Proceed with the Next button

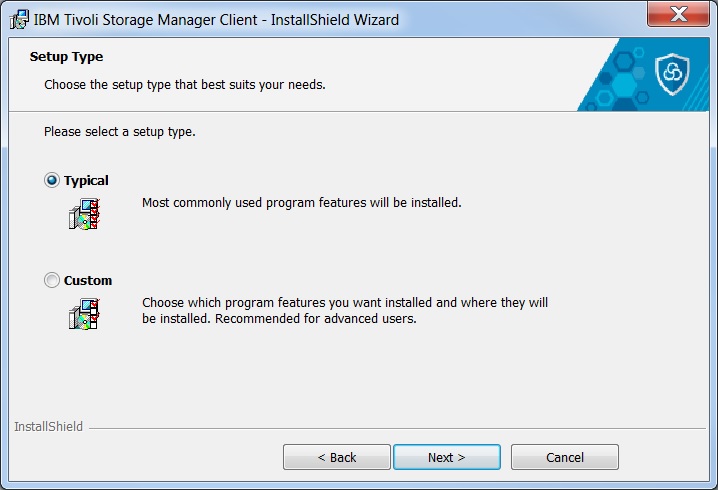[x=446, y=457]
